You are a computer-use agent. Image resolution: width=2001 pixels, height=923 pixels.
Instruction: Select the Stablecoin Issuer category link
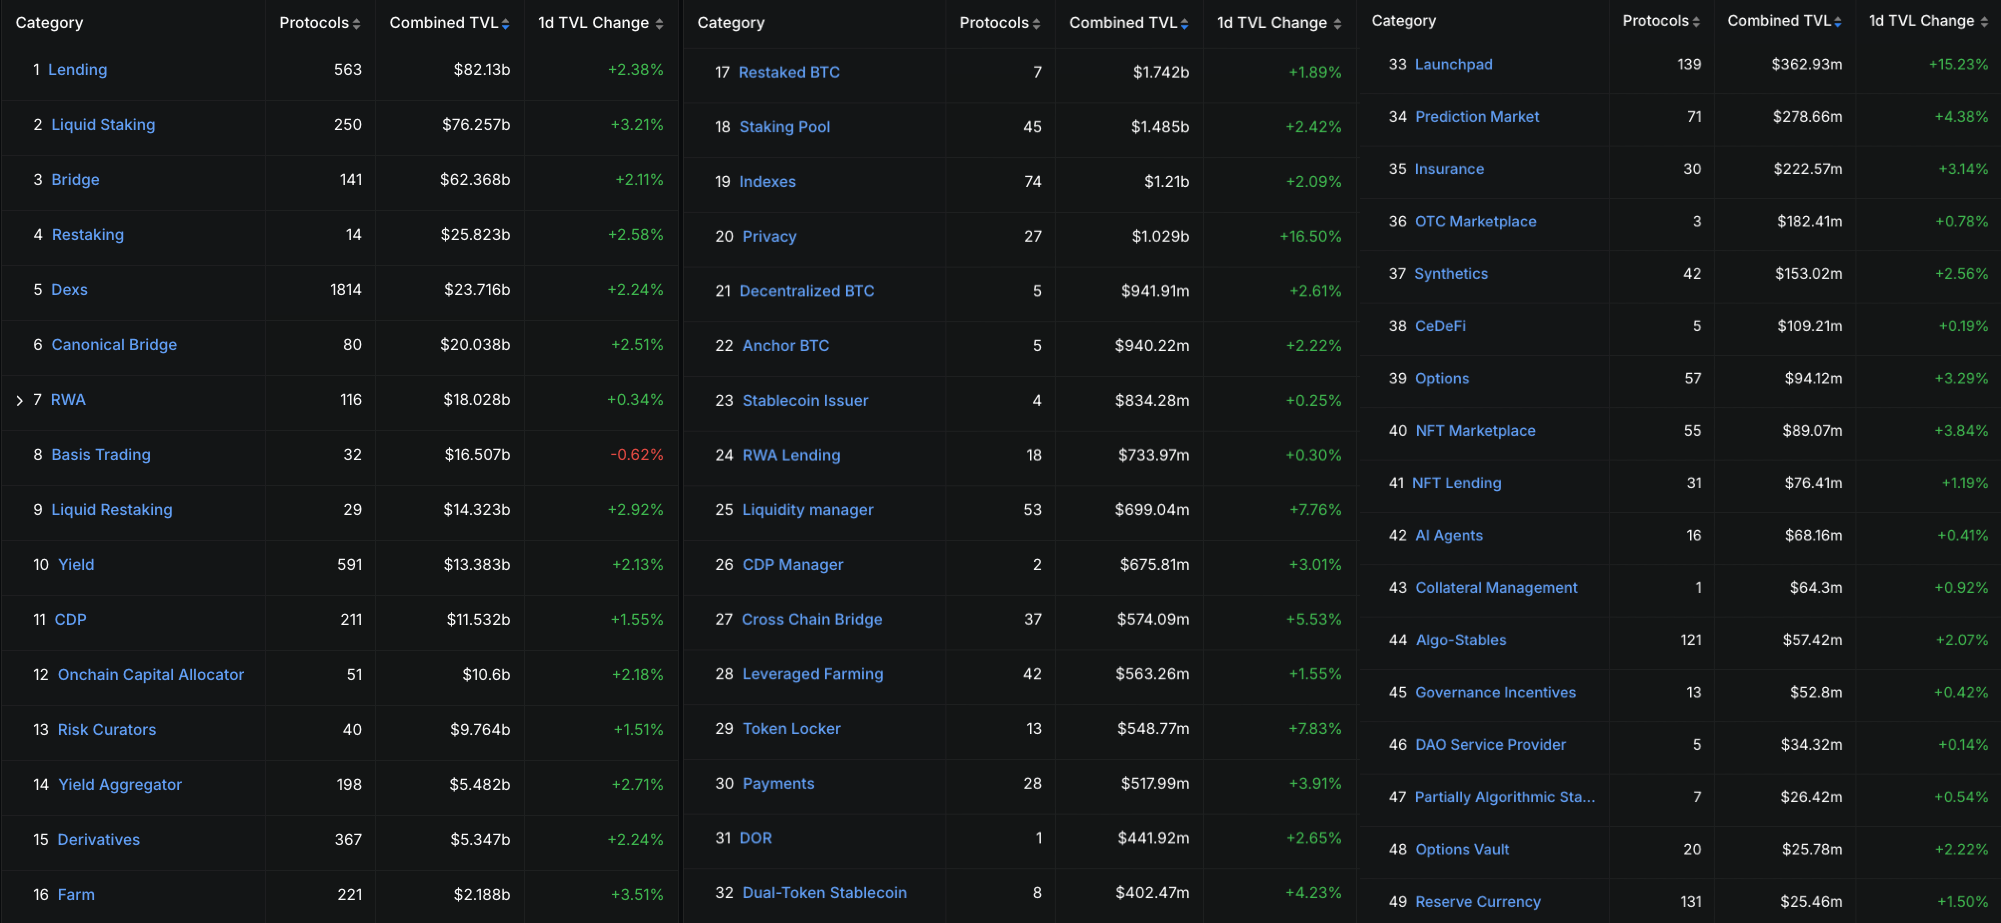coord(805,401)
